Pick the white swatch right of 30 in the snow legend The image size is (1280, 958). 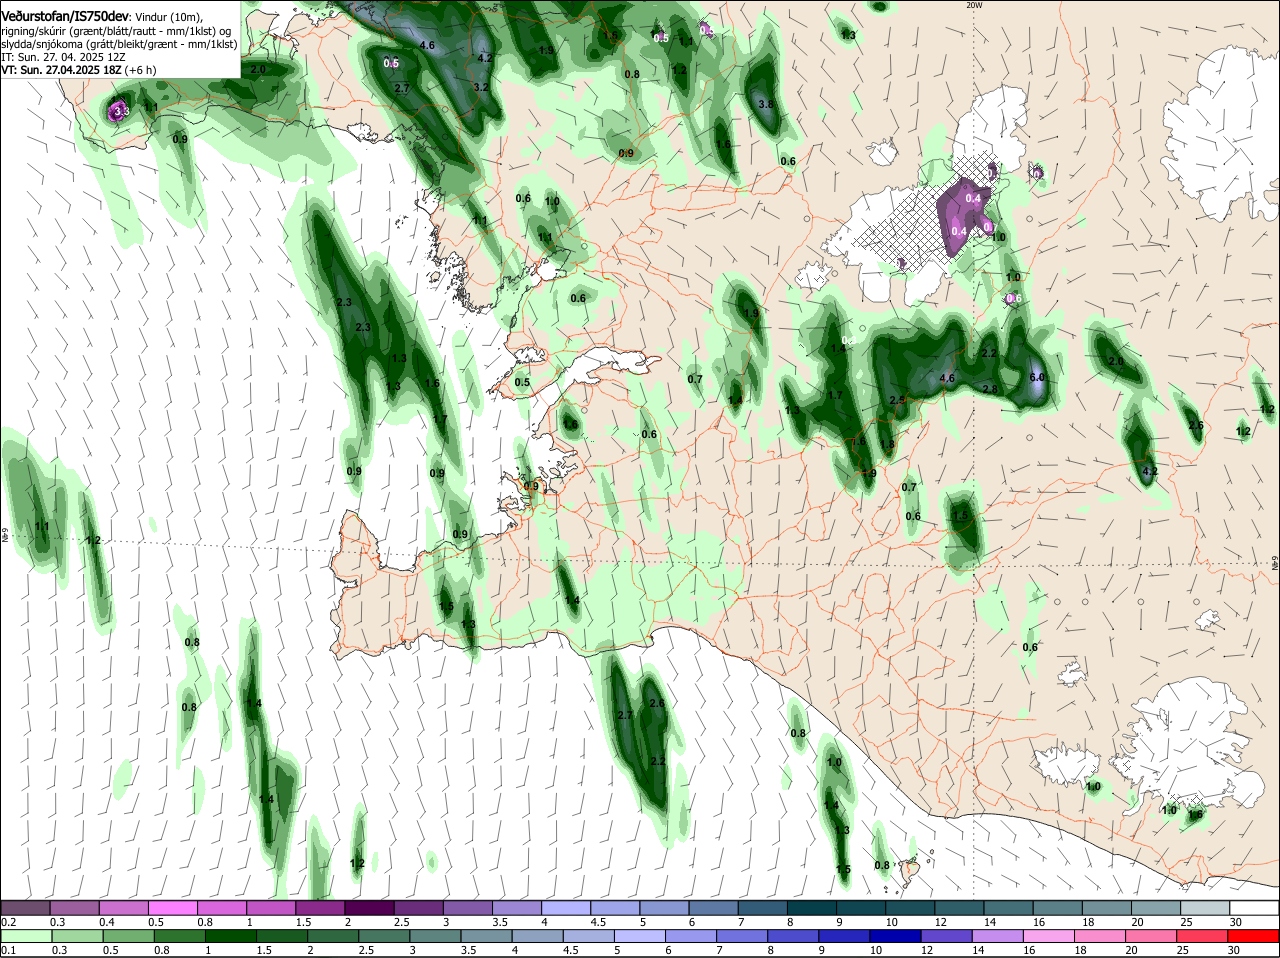point(1254,907)
